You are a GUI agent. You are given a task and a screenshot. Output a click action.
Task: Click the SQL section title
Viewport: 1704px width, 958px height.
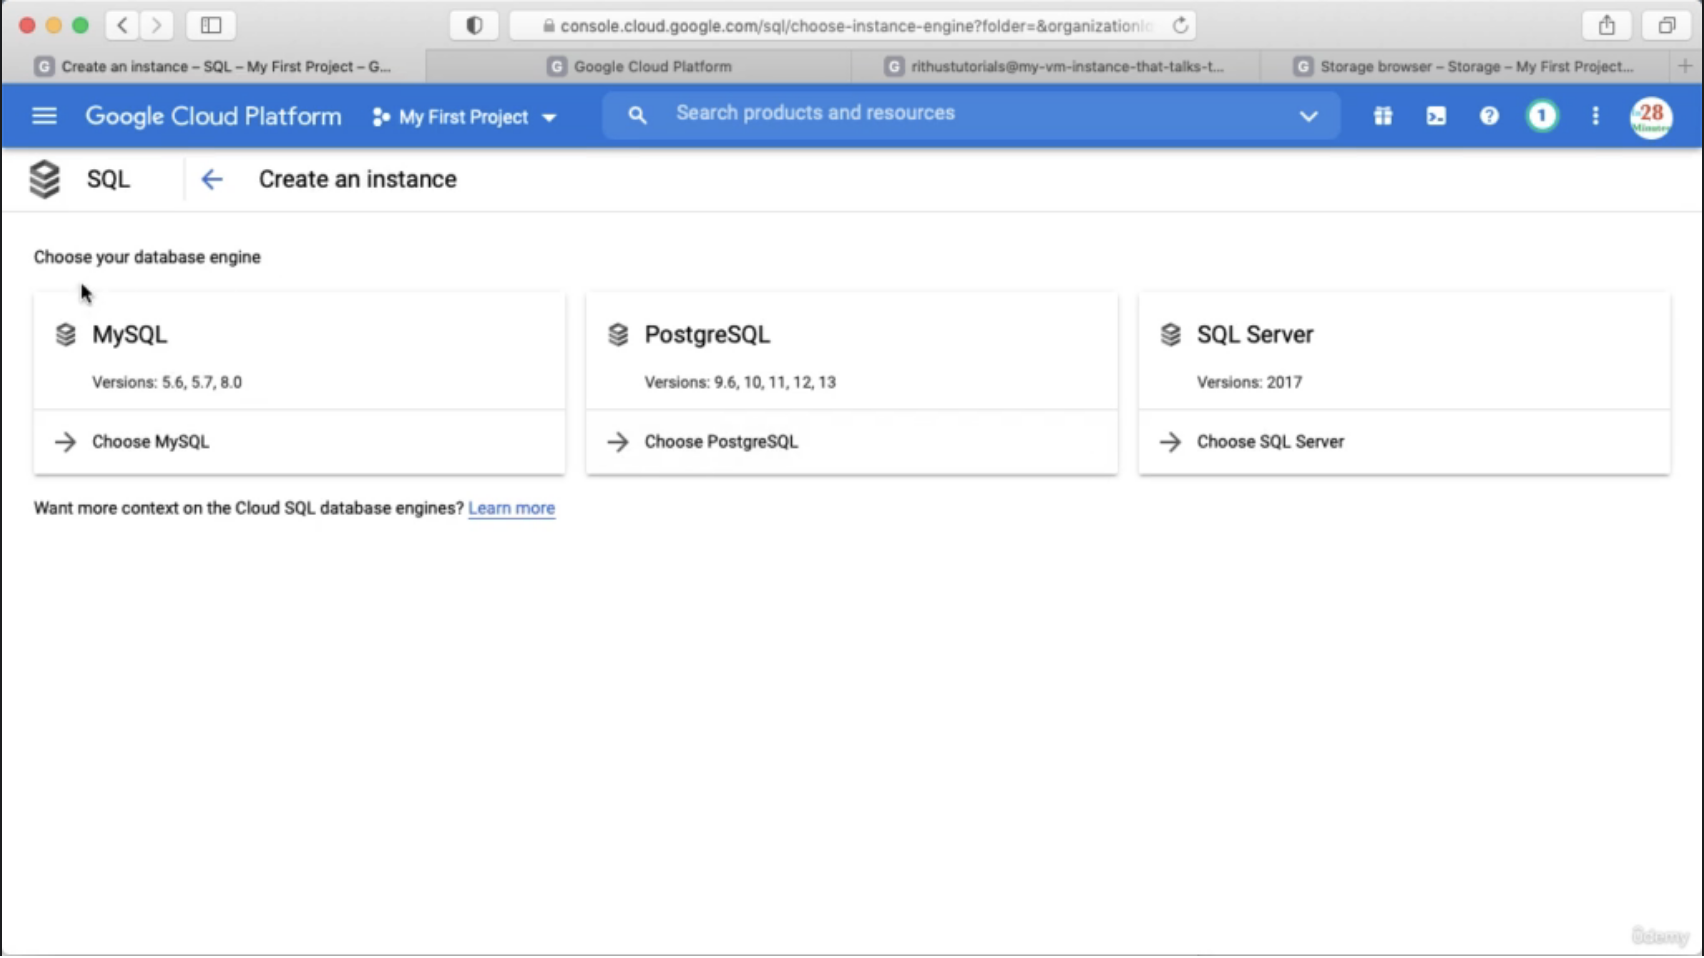pos(108,179)
